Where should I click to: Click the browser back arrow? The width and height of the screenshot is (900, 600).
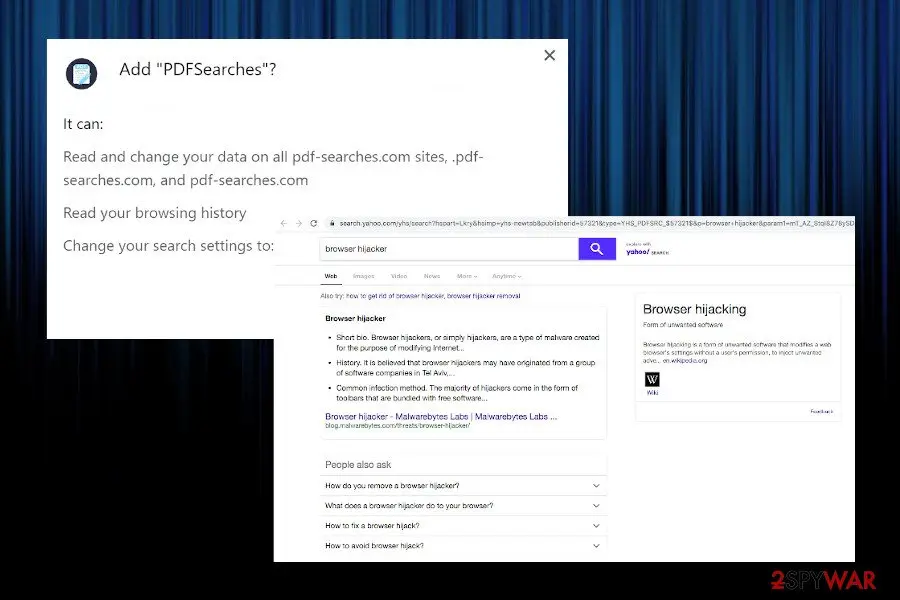pos(284,223)
